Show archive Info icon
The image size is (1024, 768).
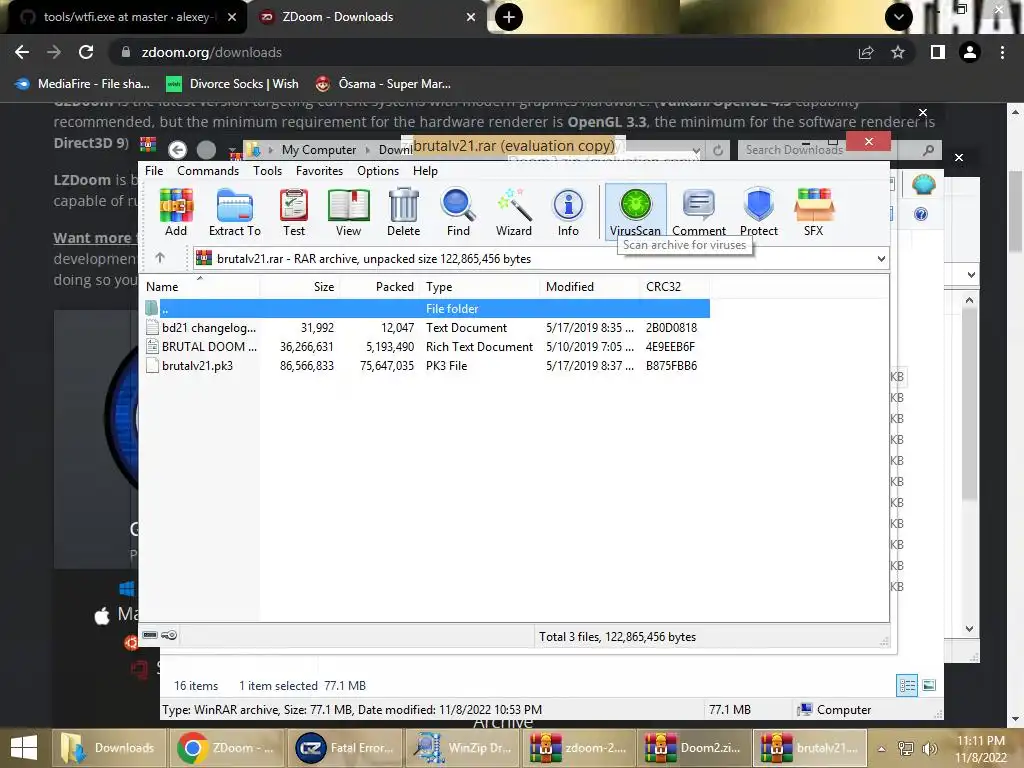click(568, 212)
